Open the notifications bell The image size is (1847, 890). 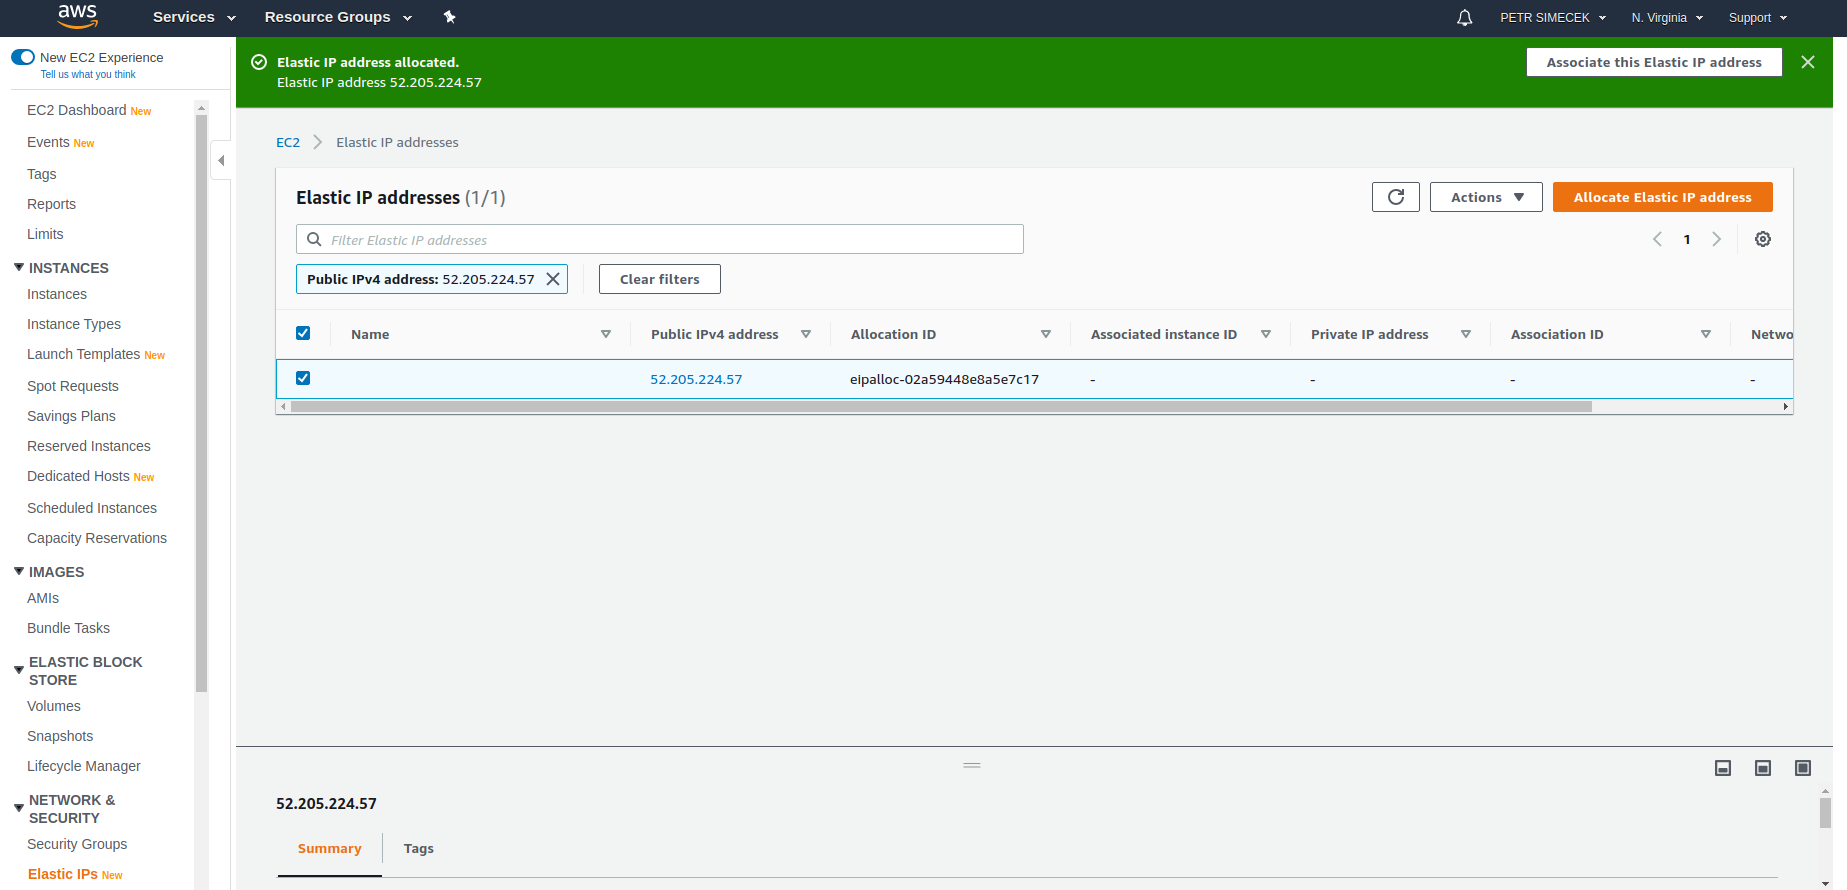1464,18
